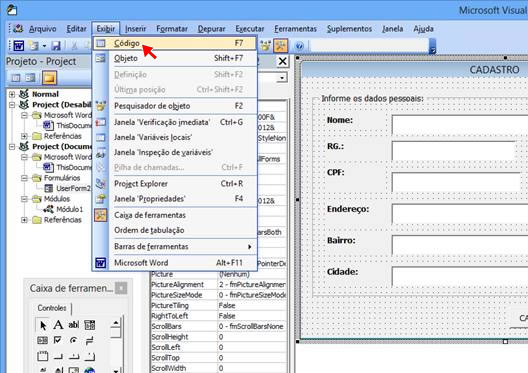Select the Label 'A' control tool

click(58, 325)
